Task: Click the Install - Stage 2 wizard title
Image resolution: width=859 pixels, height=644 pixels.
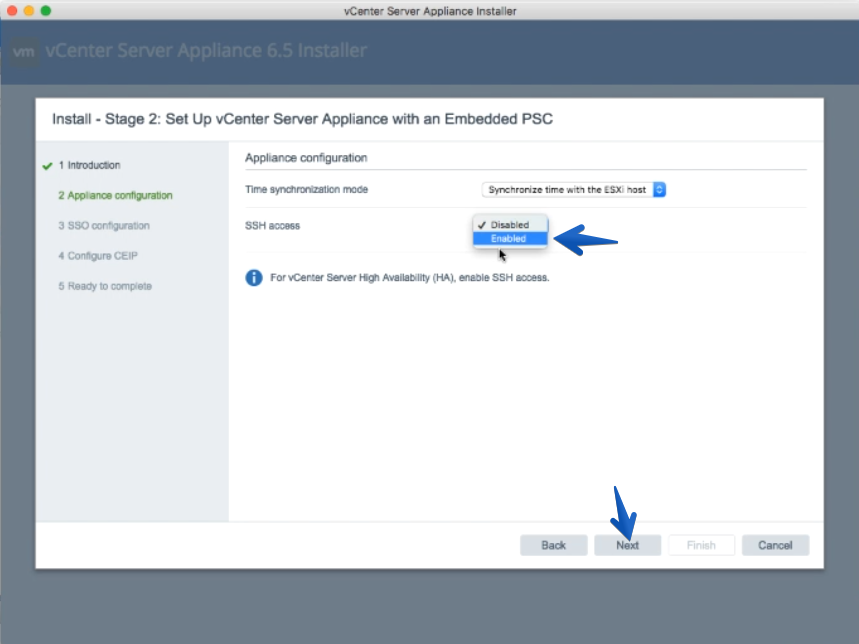Action: click(302, 119)
